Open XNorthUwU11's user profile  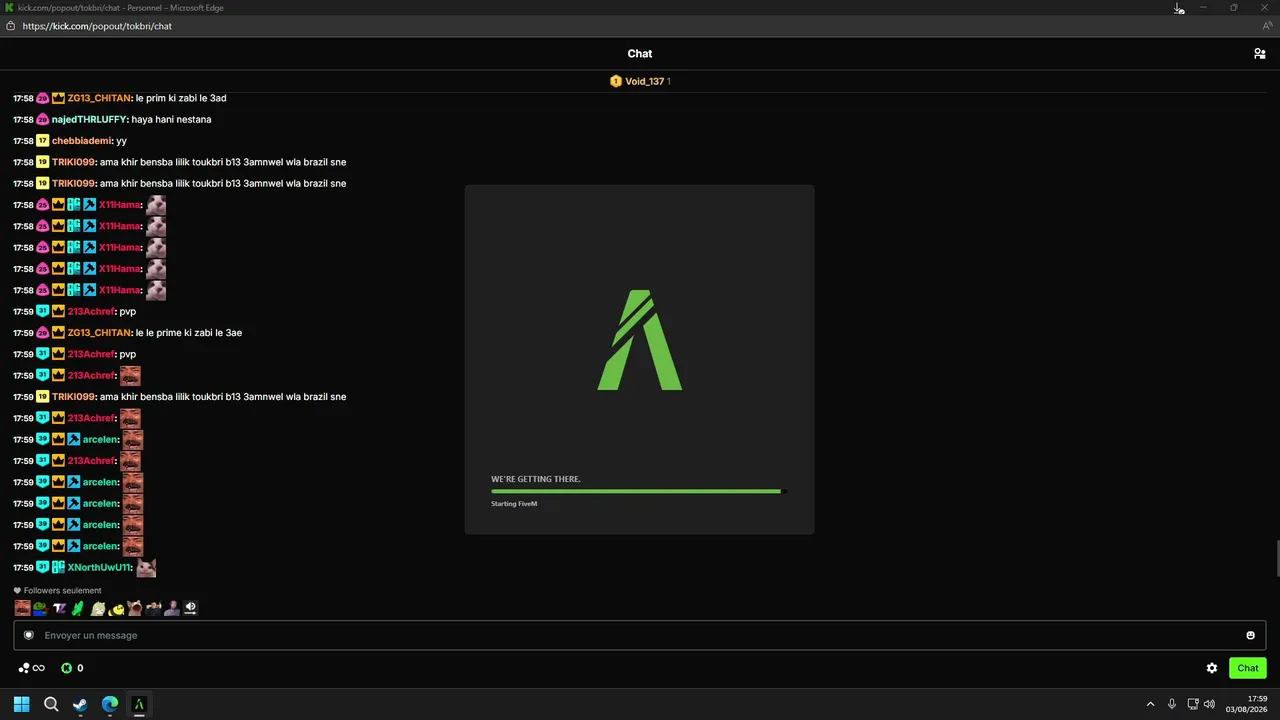click(x=100, y=568)
